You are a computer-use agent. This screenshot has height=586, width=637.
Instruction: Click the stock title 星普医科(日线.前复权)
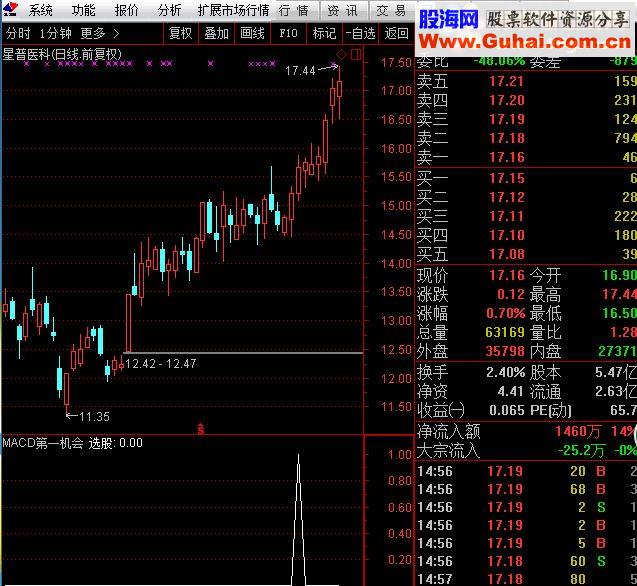click(62, 54)
